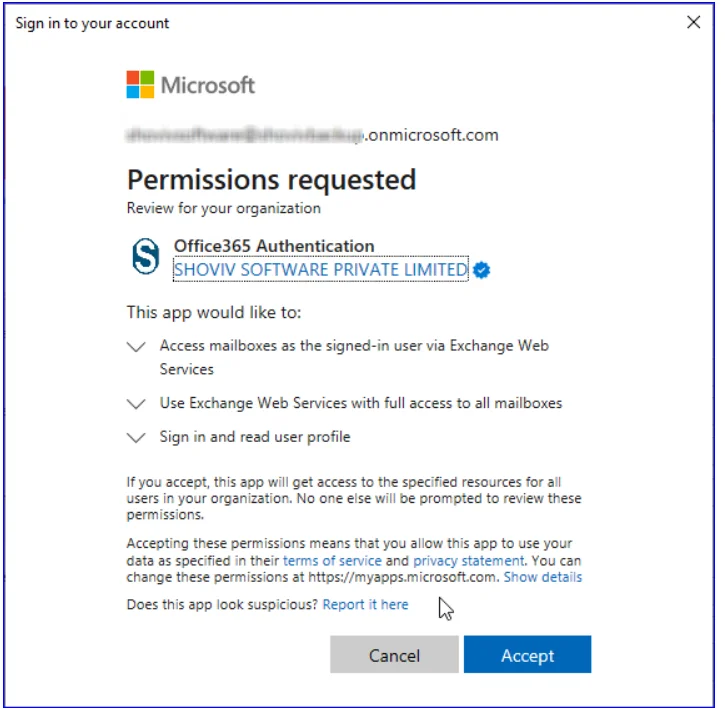This screenshot has height=709, width=725.
Task: Open the SHOVIV SOFTWARE PRIVATE LIMITED publisher link
Action: point(320,269)
